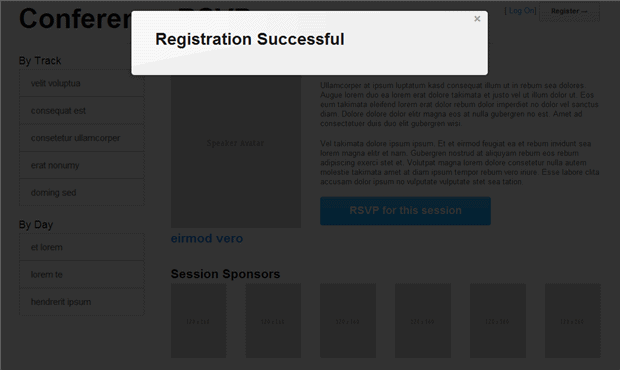Click the Register button
The height and width of the screenshot is (370, 620).
(x=569, y=11)
